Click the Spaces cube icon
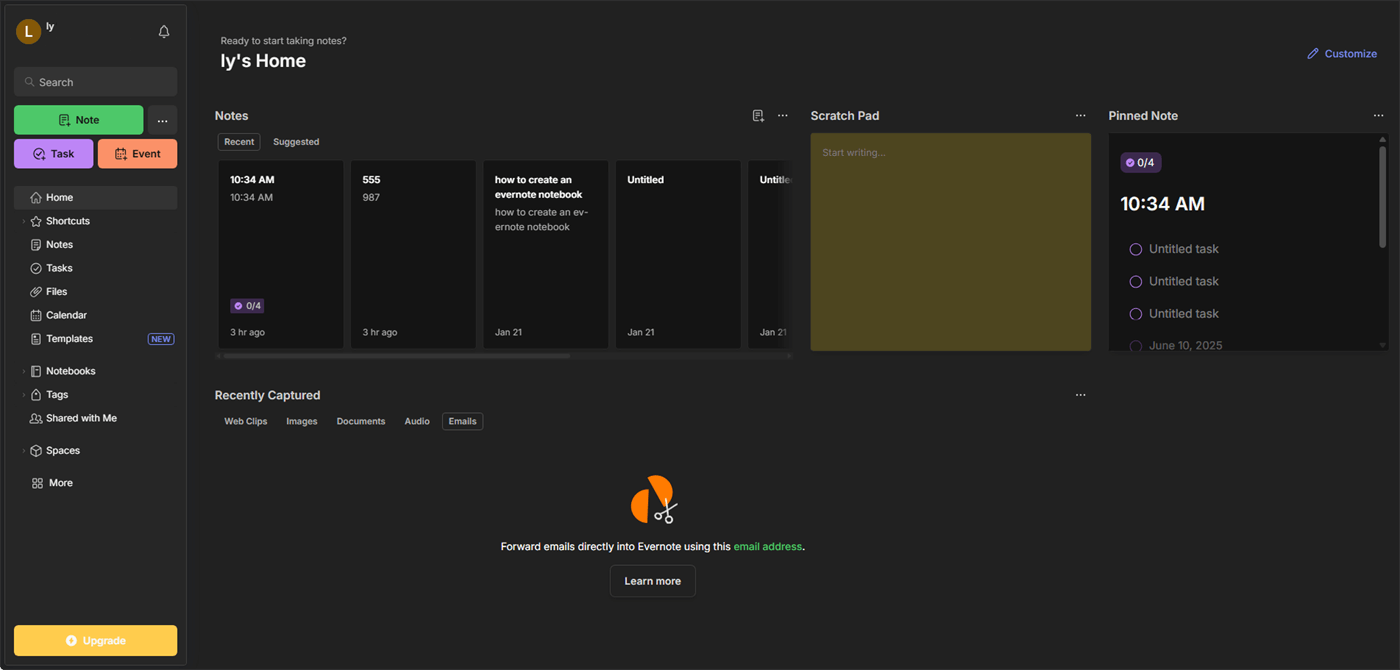The height and width of the screenshot is (670, 1400). click(36, 451)
